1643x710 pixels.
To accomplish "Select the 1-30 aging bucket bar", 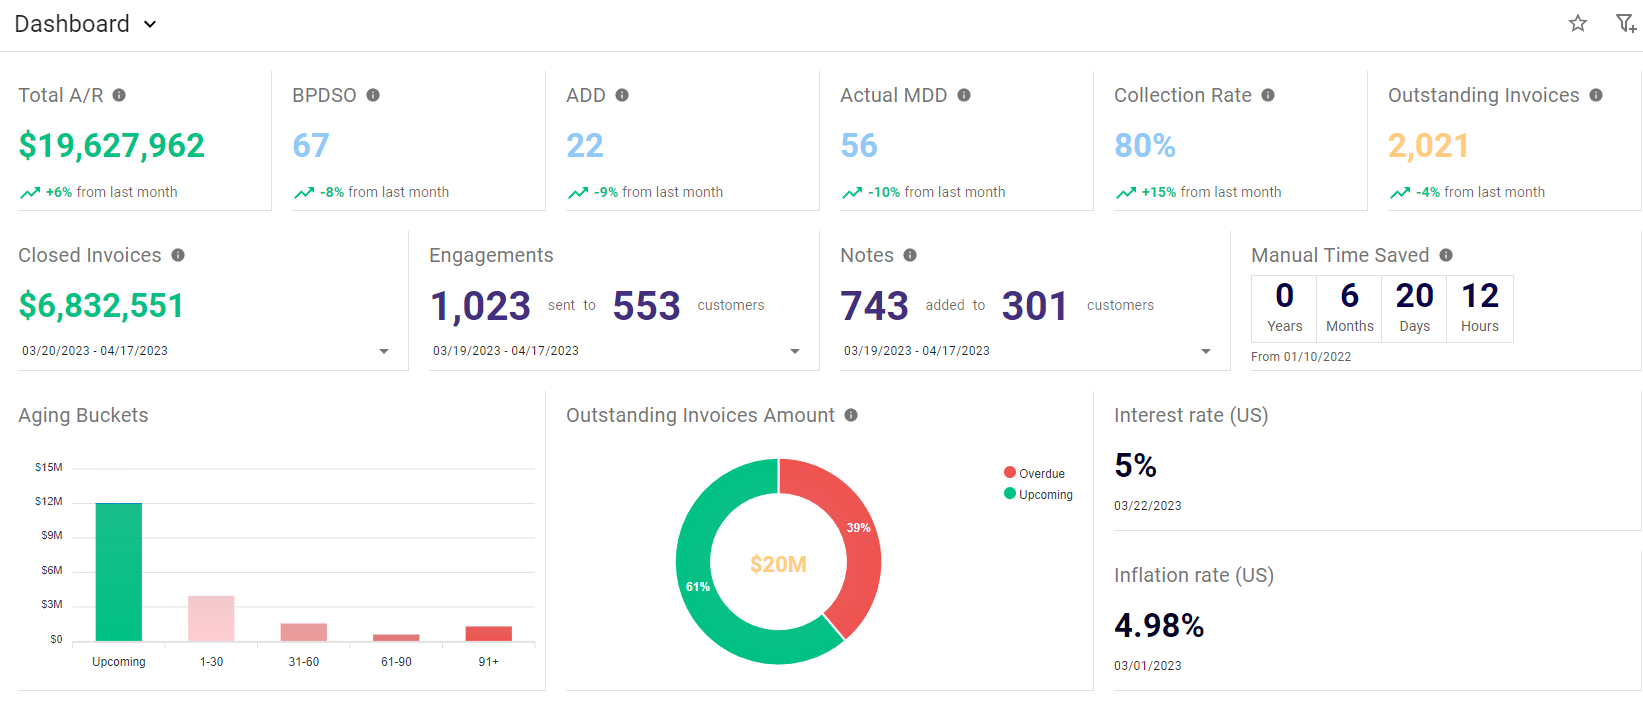I will pyautogui.click(x=211, y=618).
